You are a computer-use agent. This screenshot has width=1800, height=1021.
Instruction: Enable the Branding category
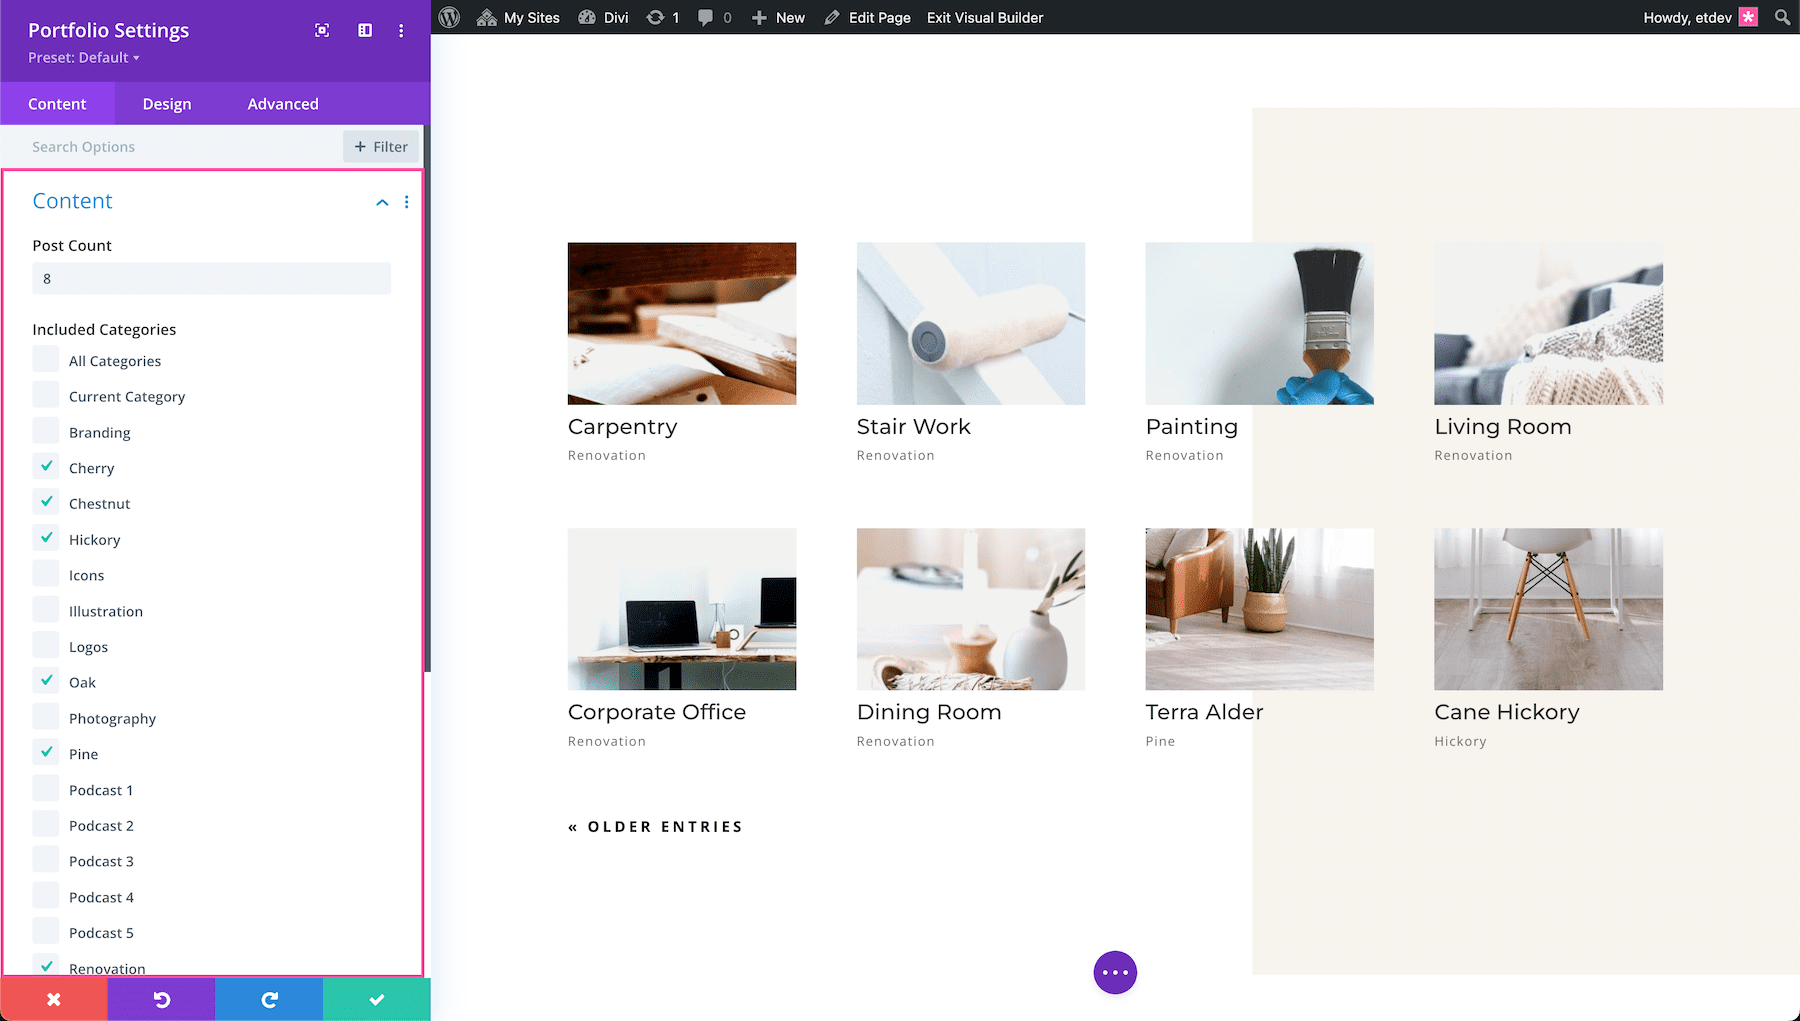[46, 430]
